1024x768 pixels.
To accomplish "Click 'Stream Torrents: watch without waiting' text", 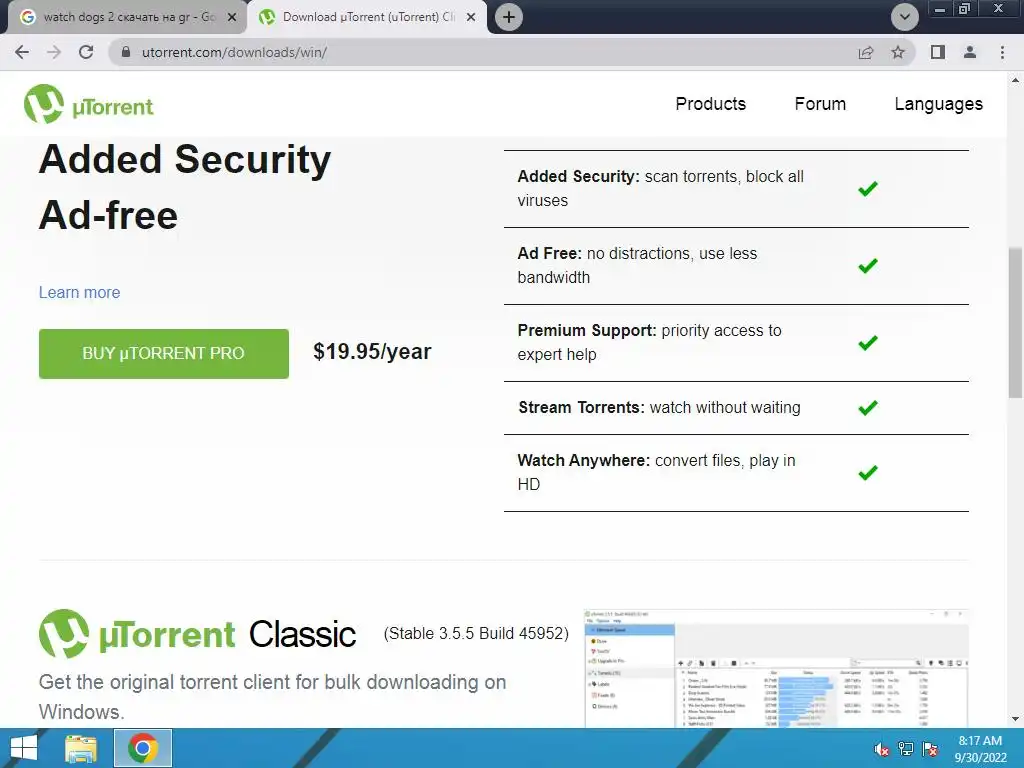I will coord(659,408).
